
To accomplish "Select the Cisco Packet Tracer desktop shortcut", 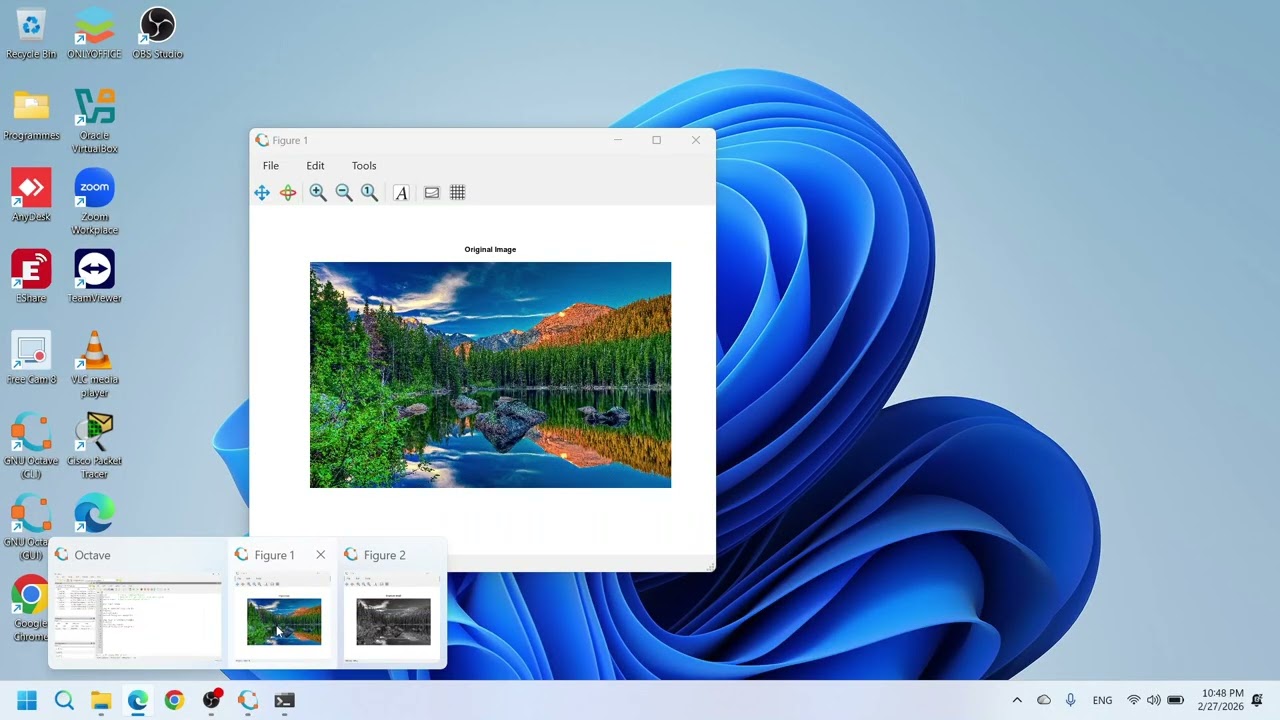I will (94, 446).
